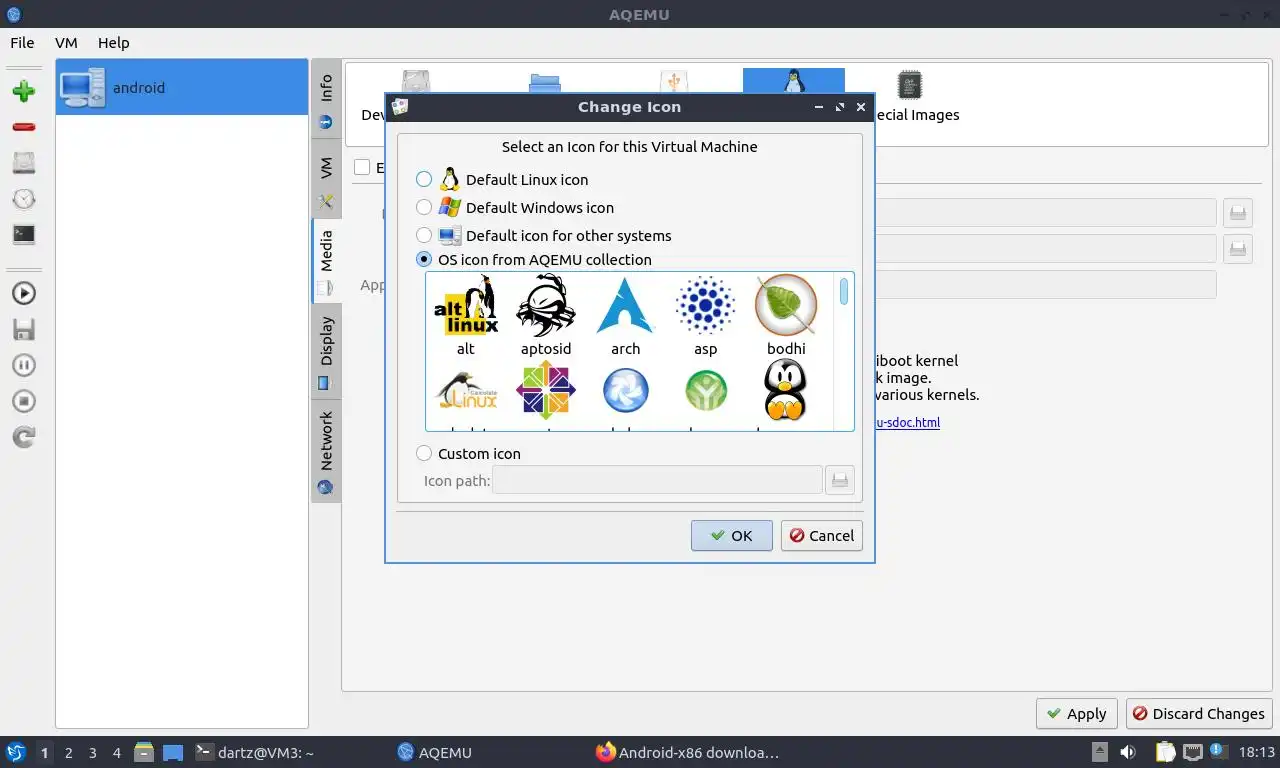Click second file browse button in main window
The image size is (1280, 768).
click(1238, 248)
